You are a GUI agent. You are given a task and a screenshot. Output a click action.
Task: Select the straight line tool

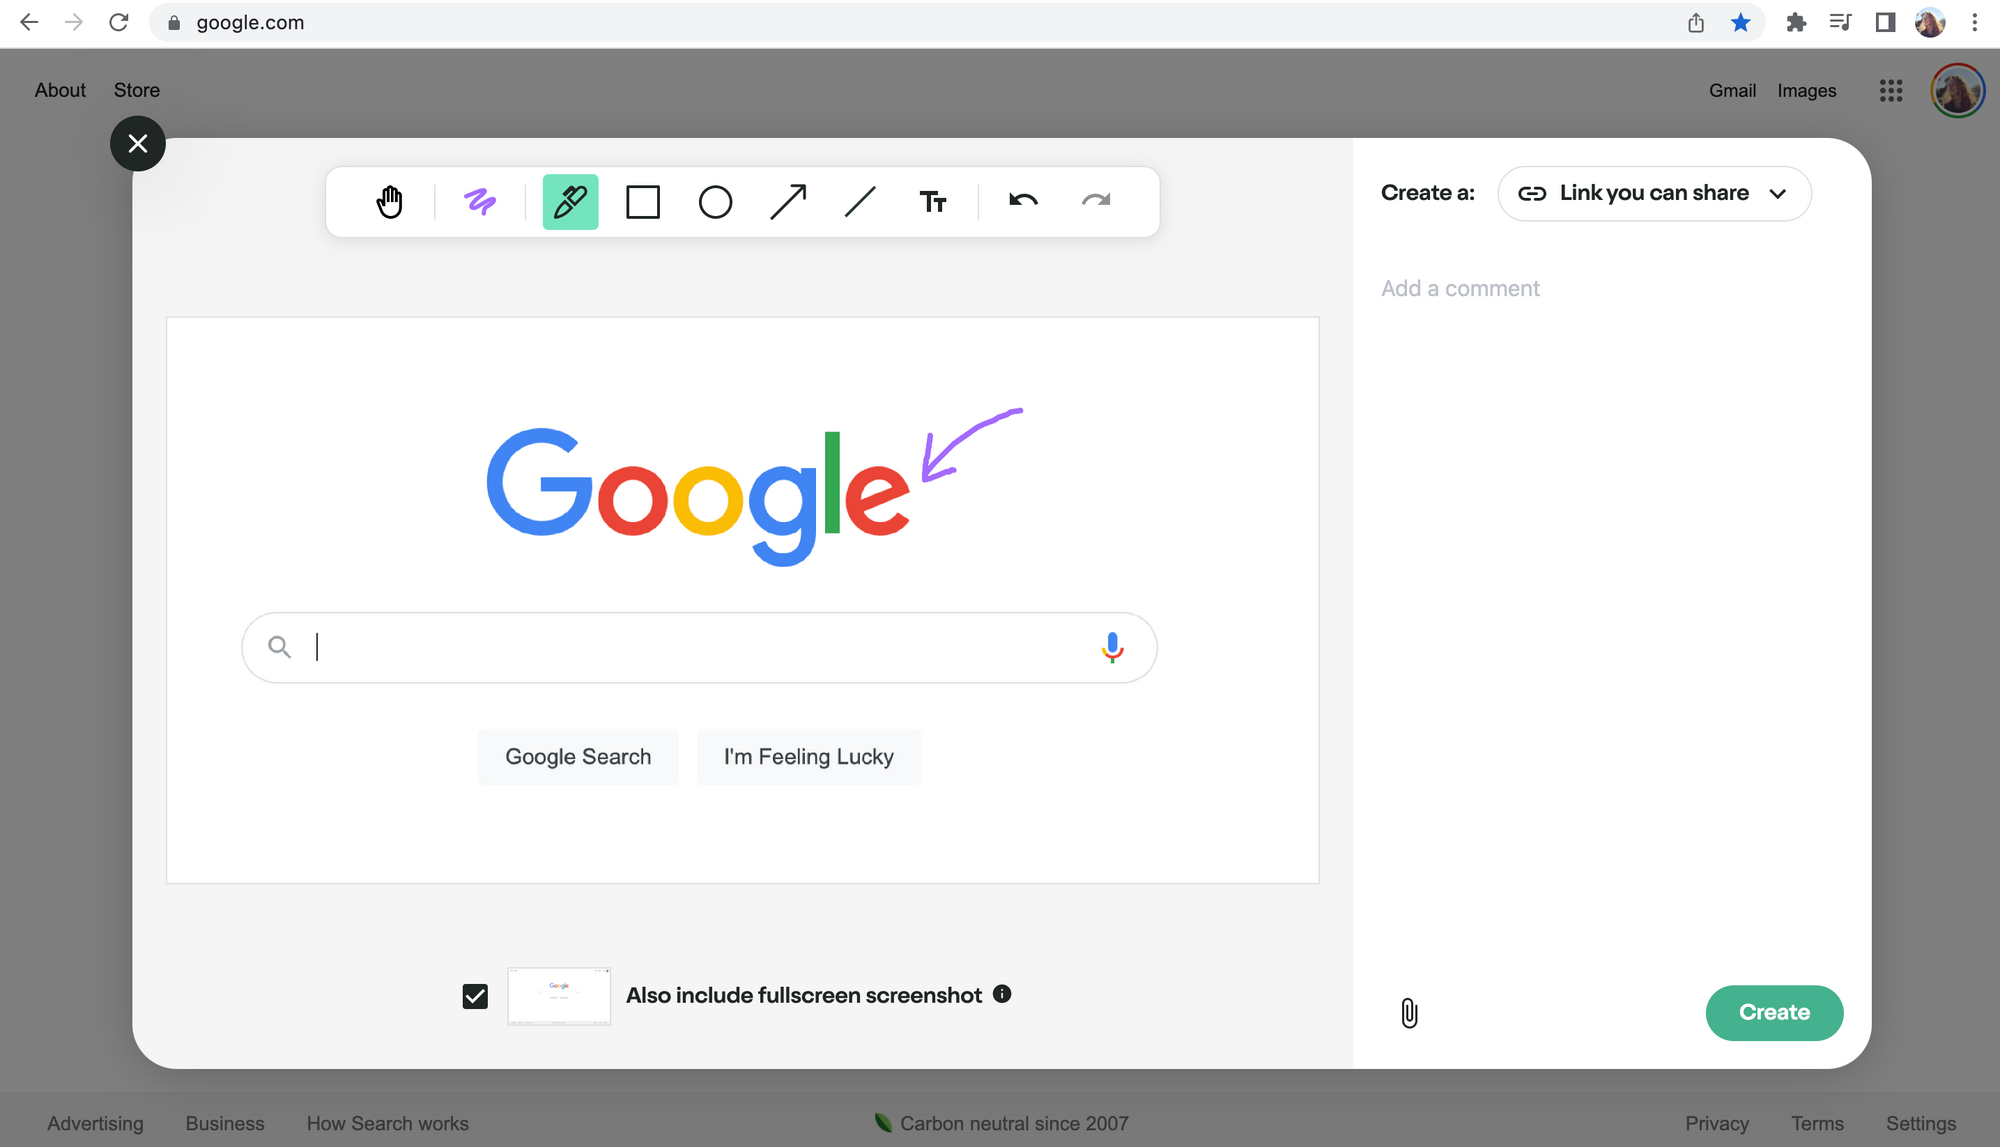point(860,202)
